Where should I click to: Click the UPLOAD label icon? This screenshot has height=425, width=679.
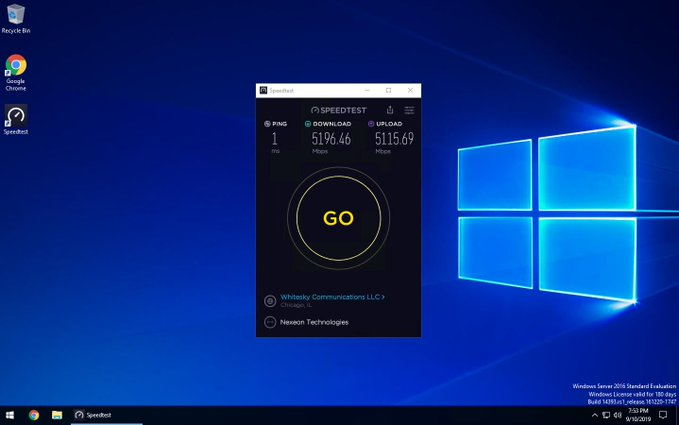371,124
